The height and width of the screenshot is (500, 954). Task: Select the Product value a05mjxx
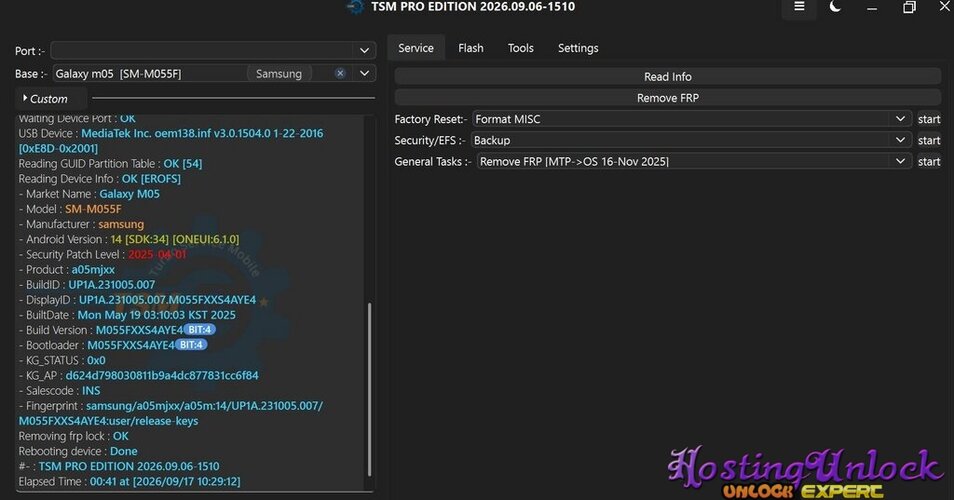tap(93, 269)
